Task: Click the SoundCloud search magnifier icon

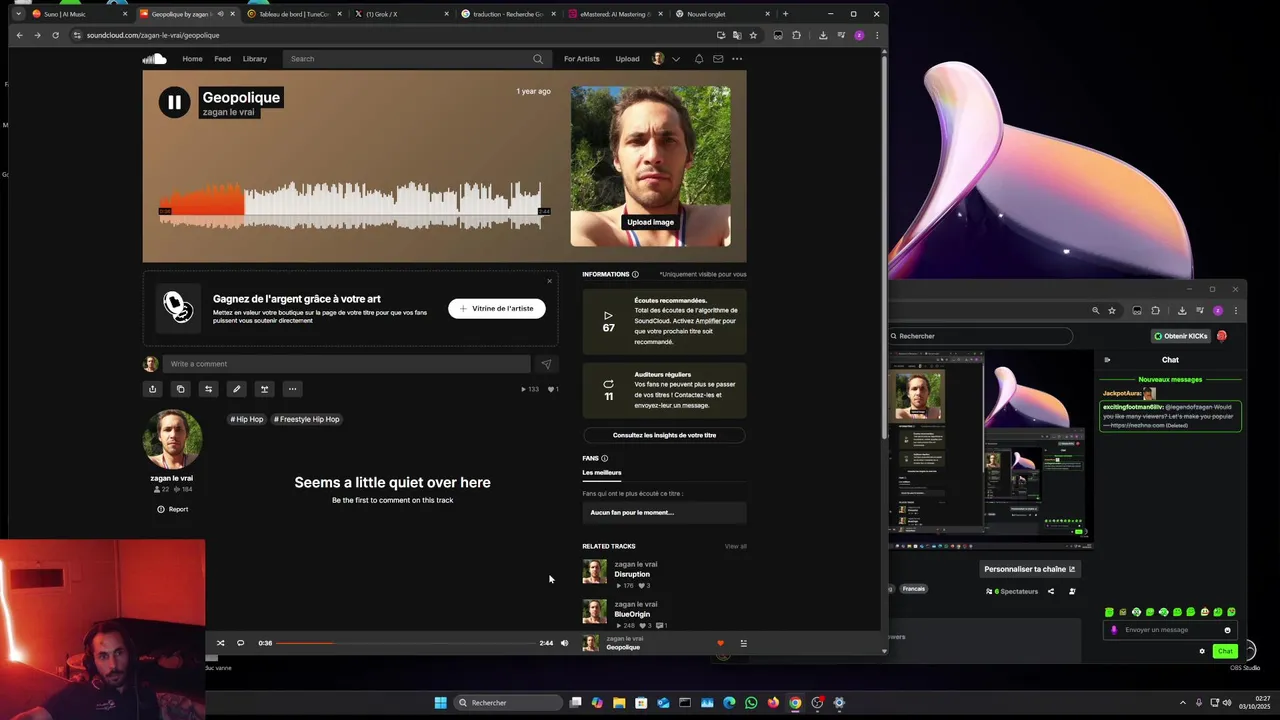Action: [x=538, y=59]
